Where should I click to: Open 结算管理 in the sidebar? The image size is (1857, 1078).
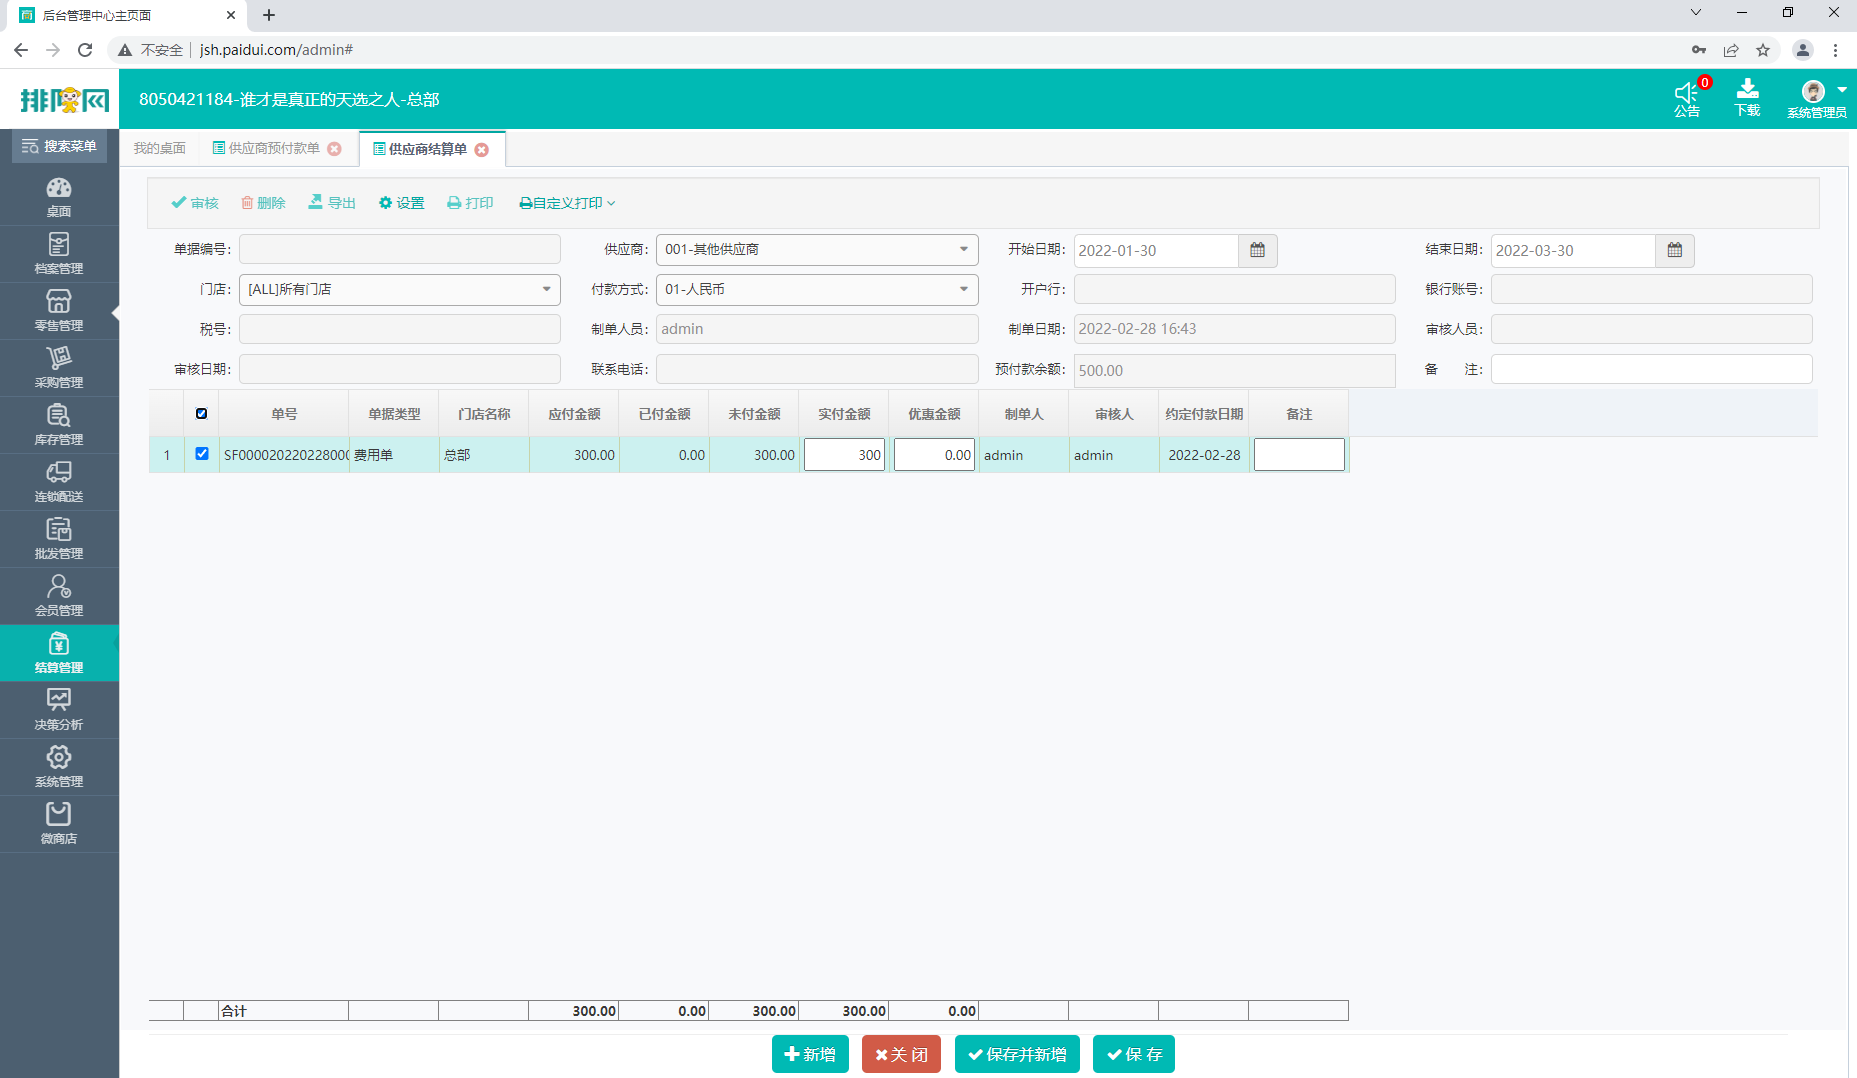coord(59,653)
